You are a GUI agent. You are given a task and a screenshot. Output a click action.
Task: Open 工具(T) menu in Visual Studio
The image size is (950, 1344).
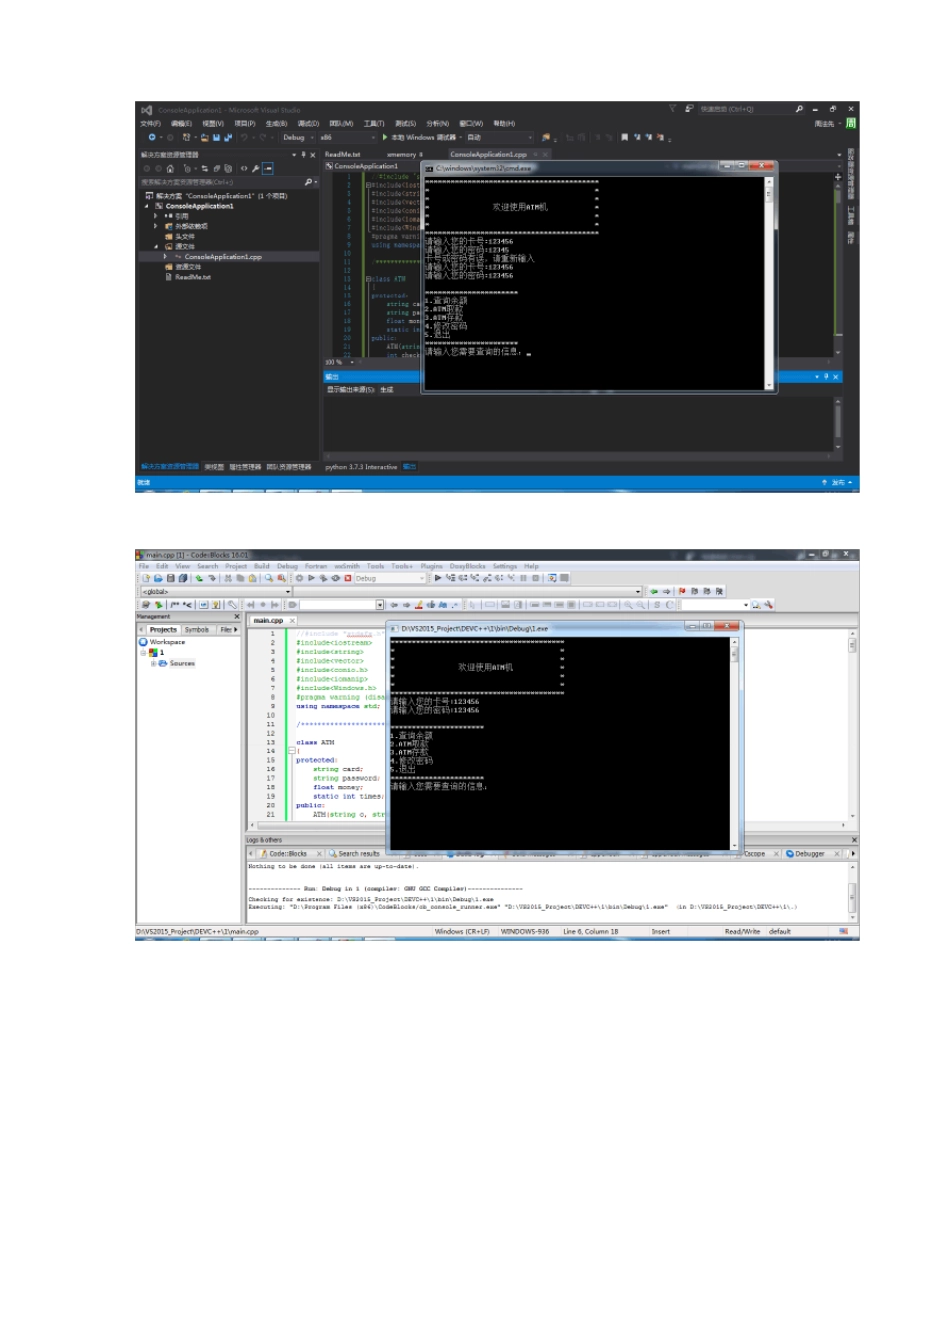(373, 124)
